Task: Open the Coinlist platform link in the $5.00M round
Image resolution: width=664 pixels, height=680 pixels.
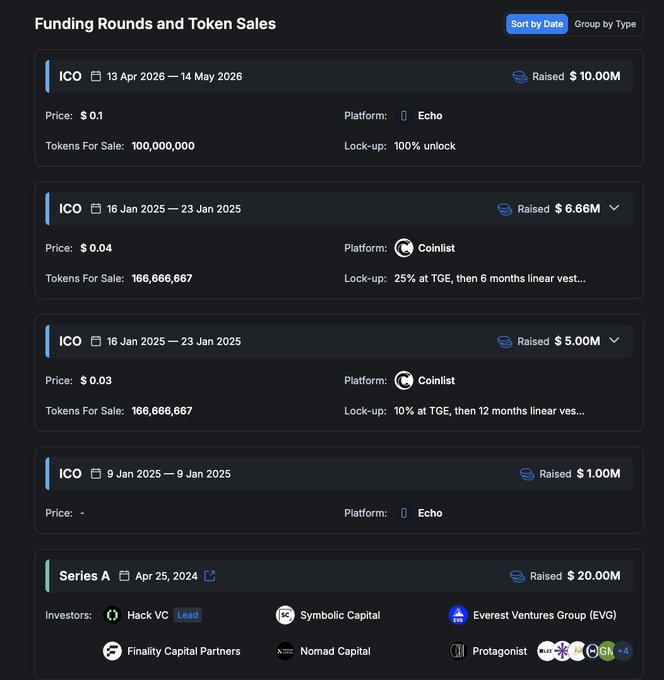Action: (436, 380)
